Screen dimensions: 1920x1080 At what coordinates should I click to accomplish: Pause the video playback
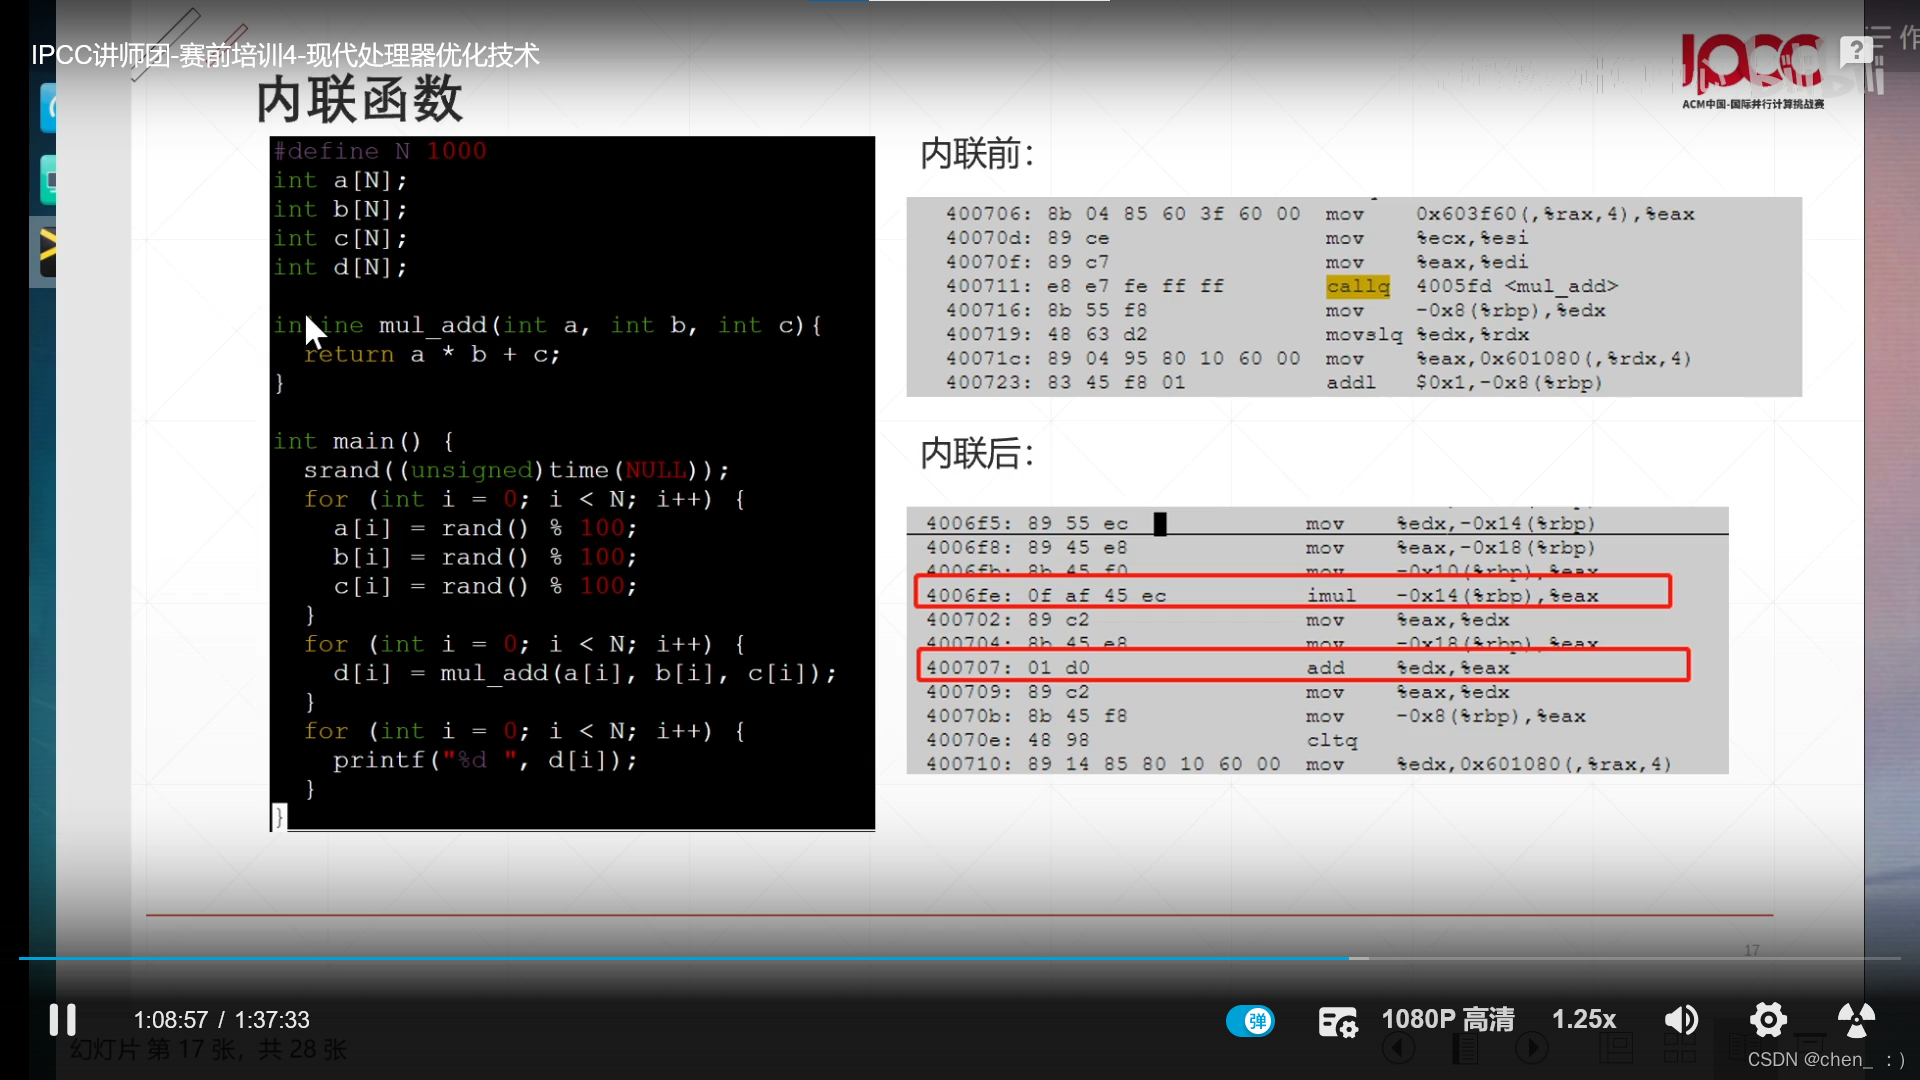[62, 1020]
